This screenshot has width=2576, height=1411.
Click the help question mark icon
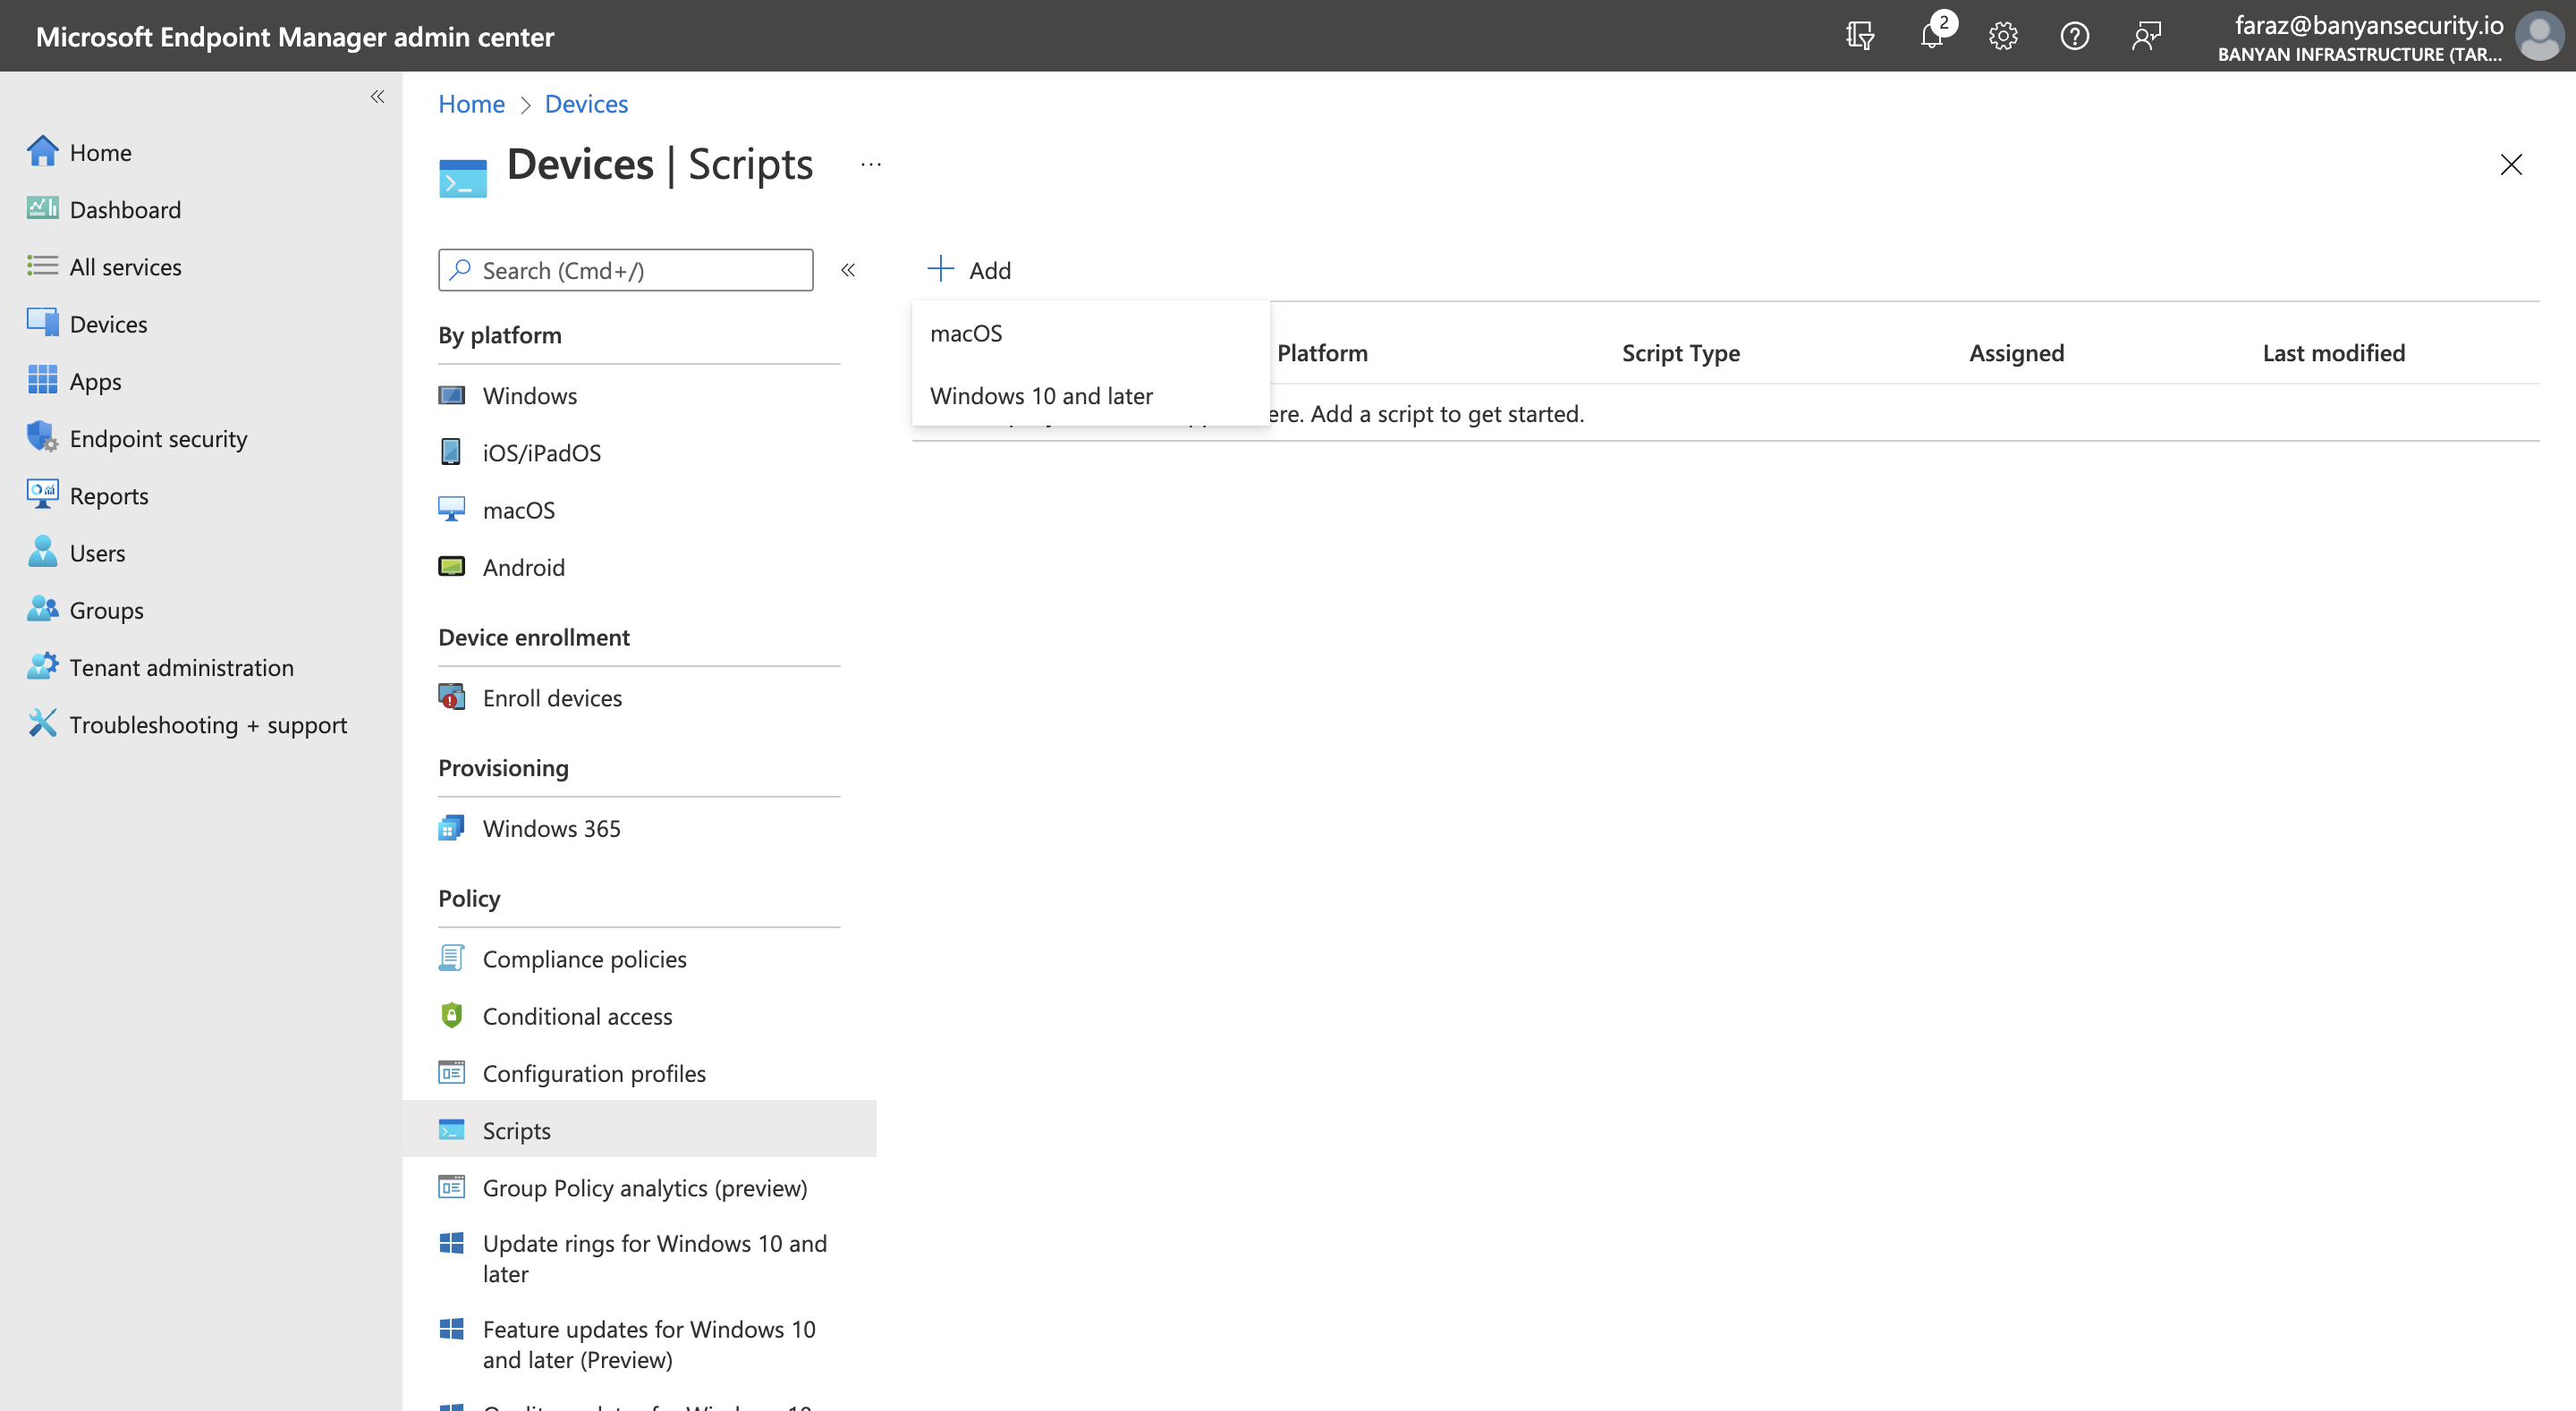point(2074,36)
